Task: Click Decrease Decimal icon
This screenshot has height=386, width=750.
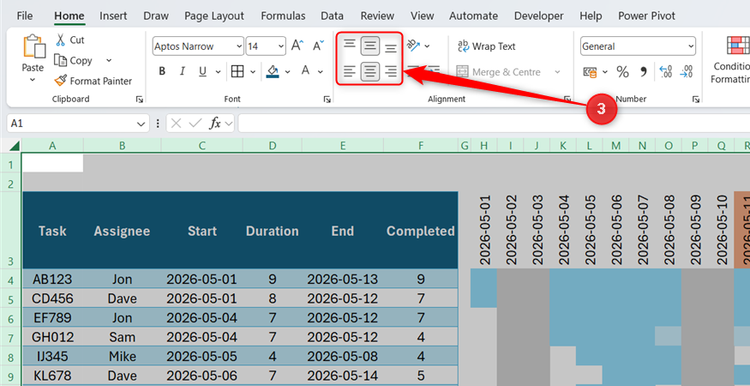Action: (686, 72)
